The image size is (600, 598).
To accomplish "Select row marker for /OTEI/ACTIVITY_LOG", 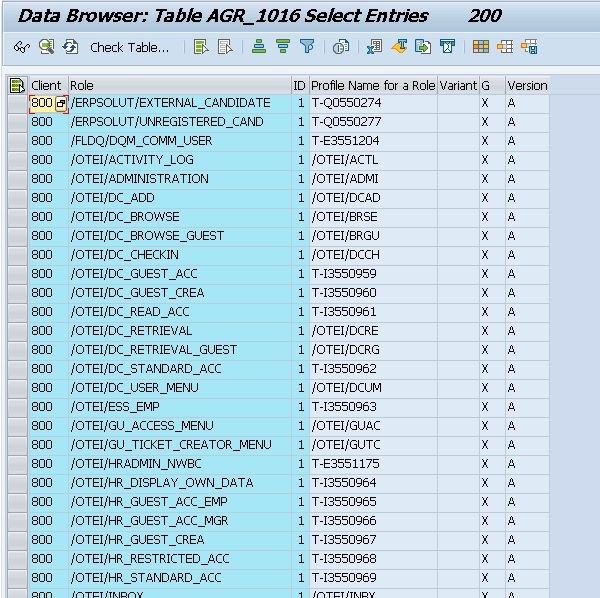I will [17, 161].
